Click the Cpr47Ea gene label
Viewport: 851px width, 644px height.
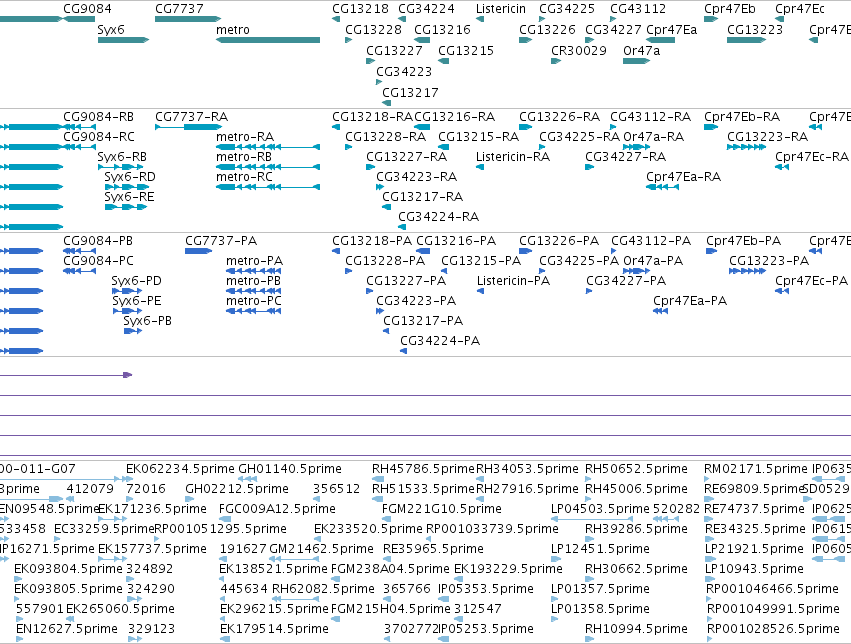pyautogui.click(x=671, y=29)
